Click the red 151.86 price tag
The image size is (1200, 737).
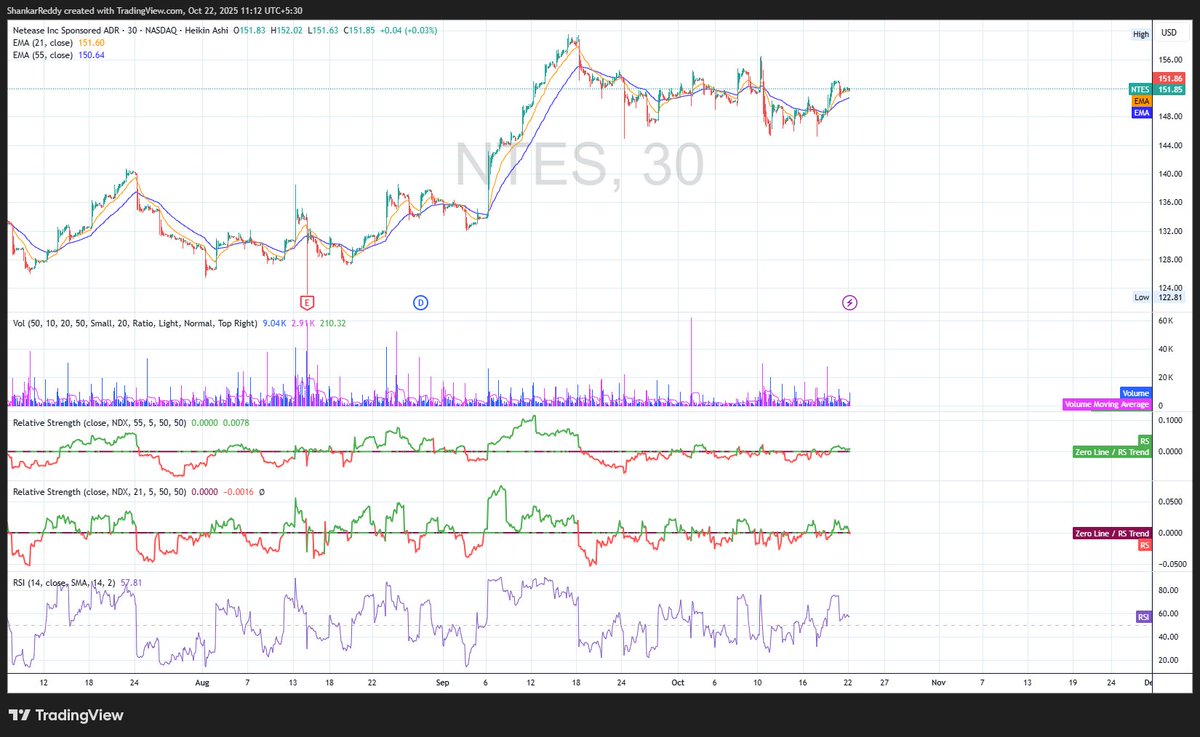[x=1169, y=78]
